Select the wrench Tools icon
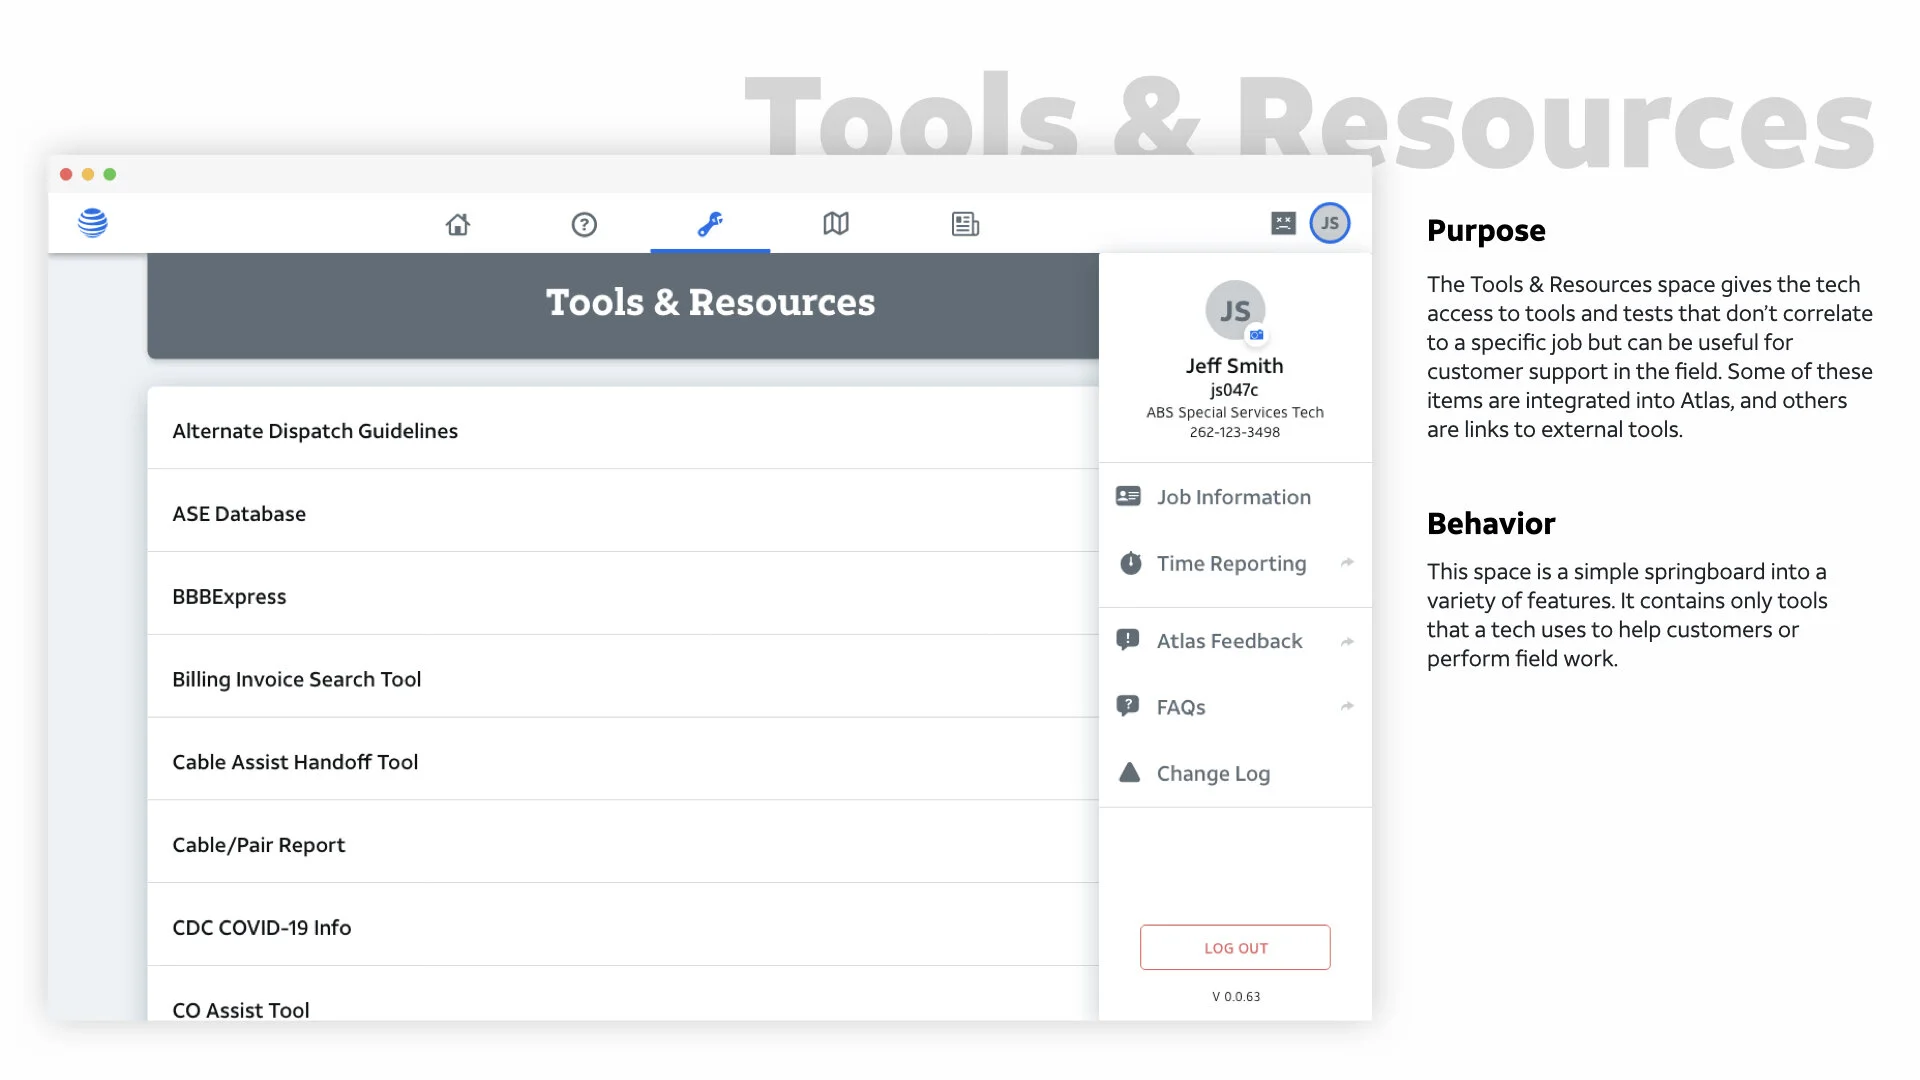 tap(710, 224)
